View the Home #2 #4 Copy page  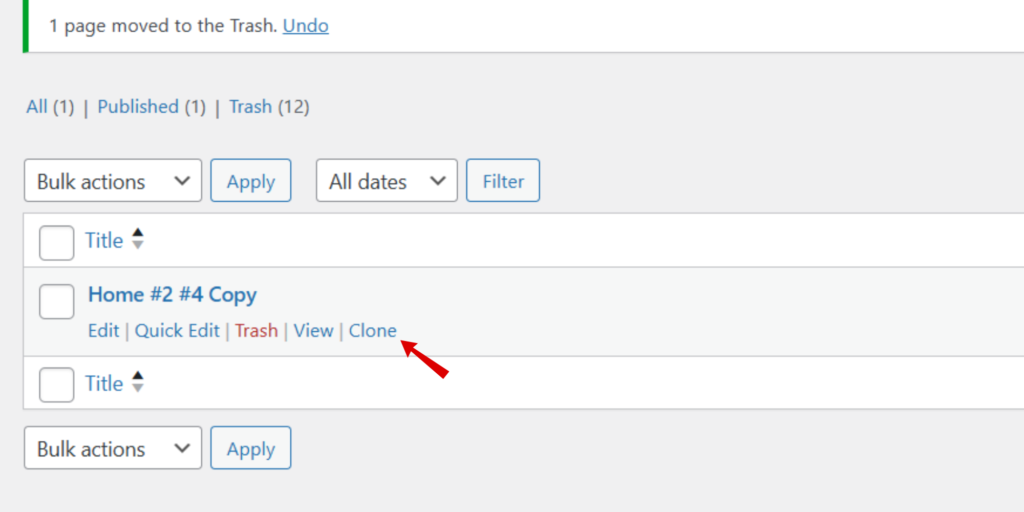313,330
